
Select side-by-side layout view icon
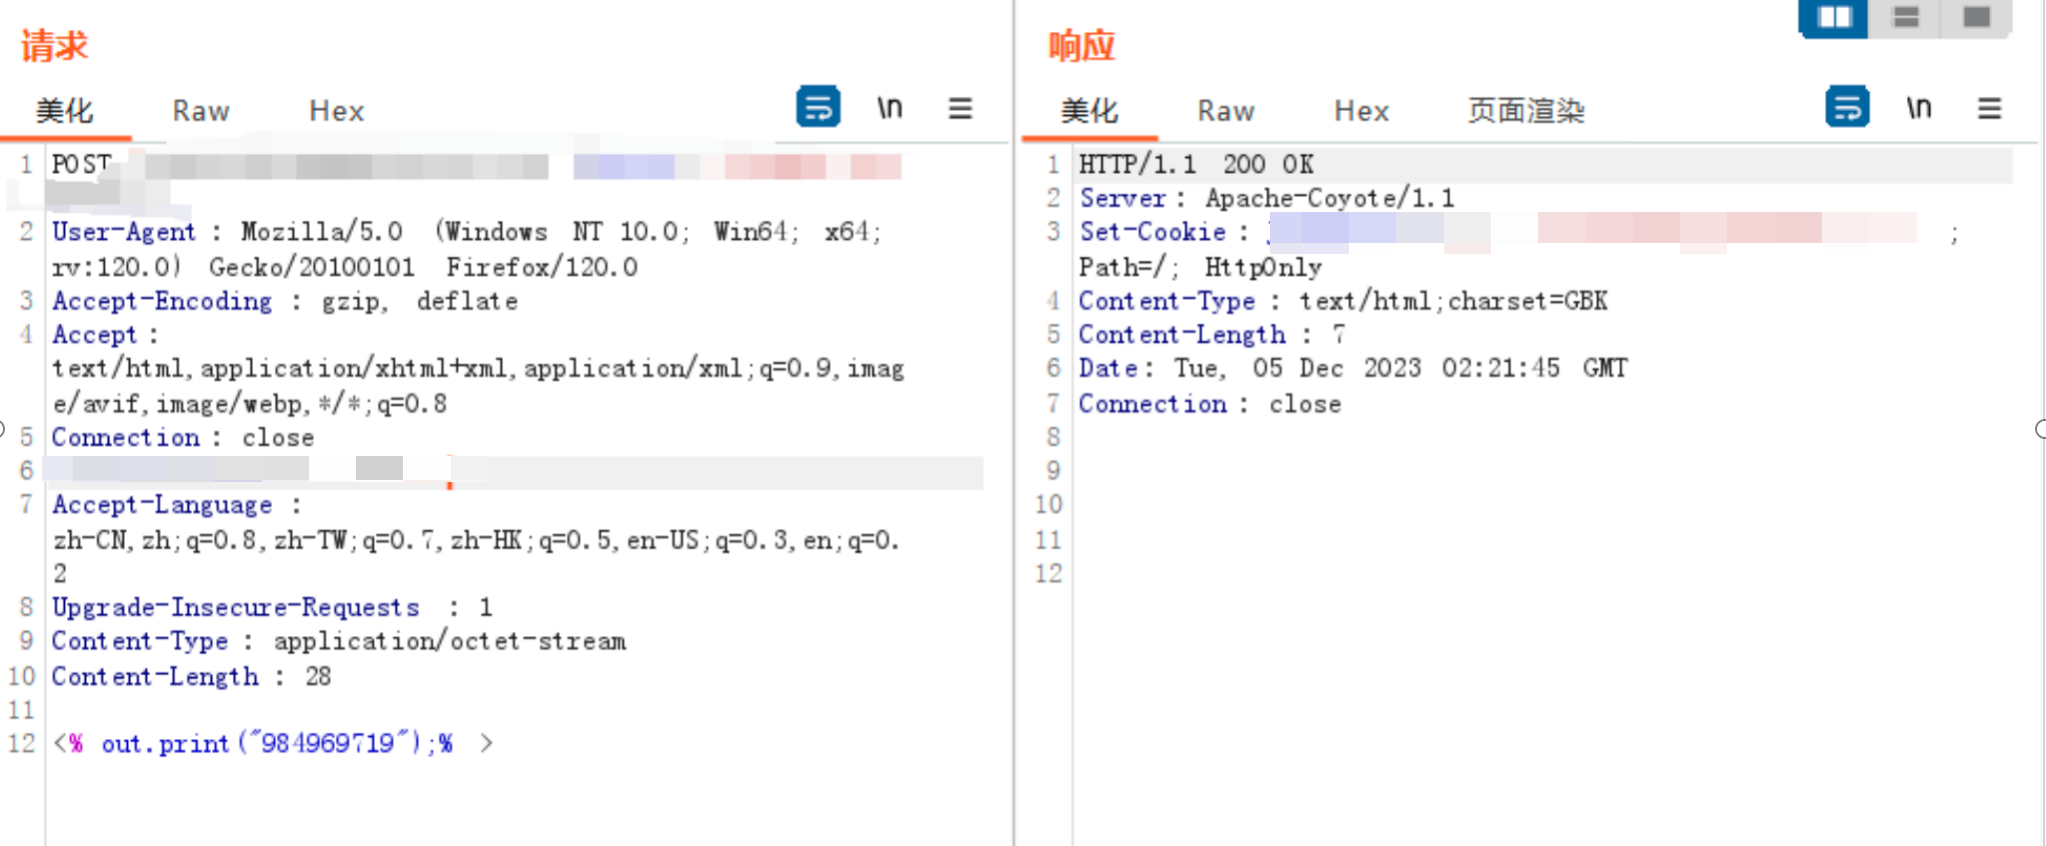point(1834,17)
